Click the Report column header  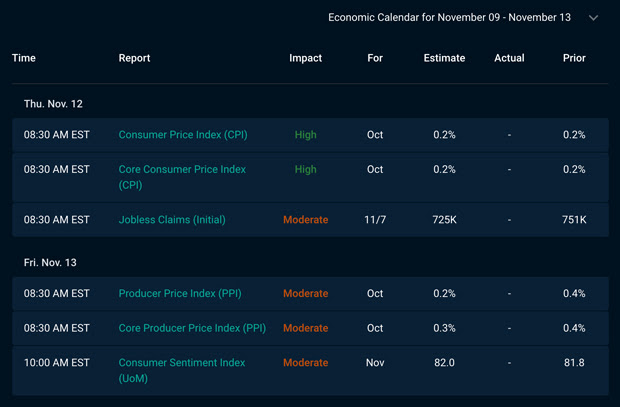coord(134,58)
